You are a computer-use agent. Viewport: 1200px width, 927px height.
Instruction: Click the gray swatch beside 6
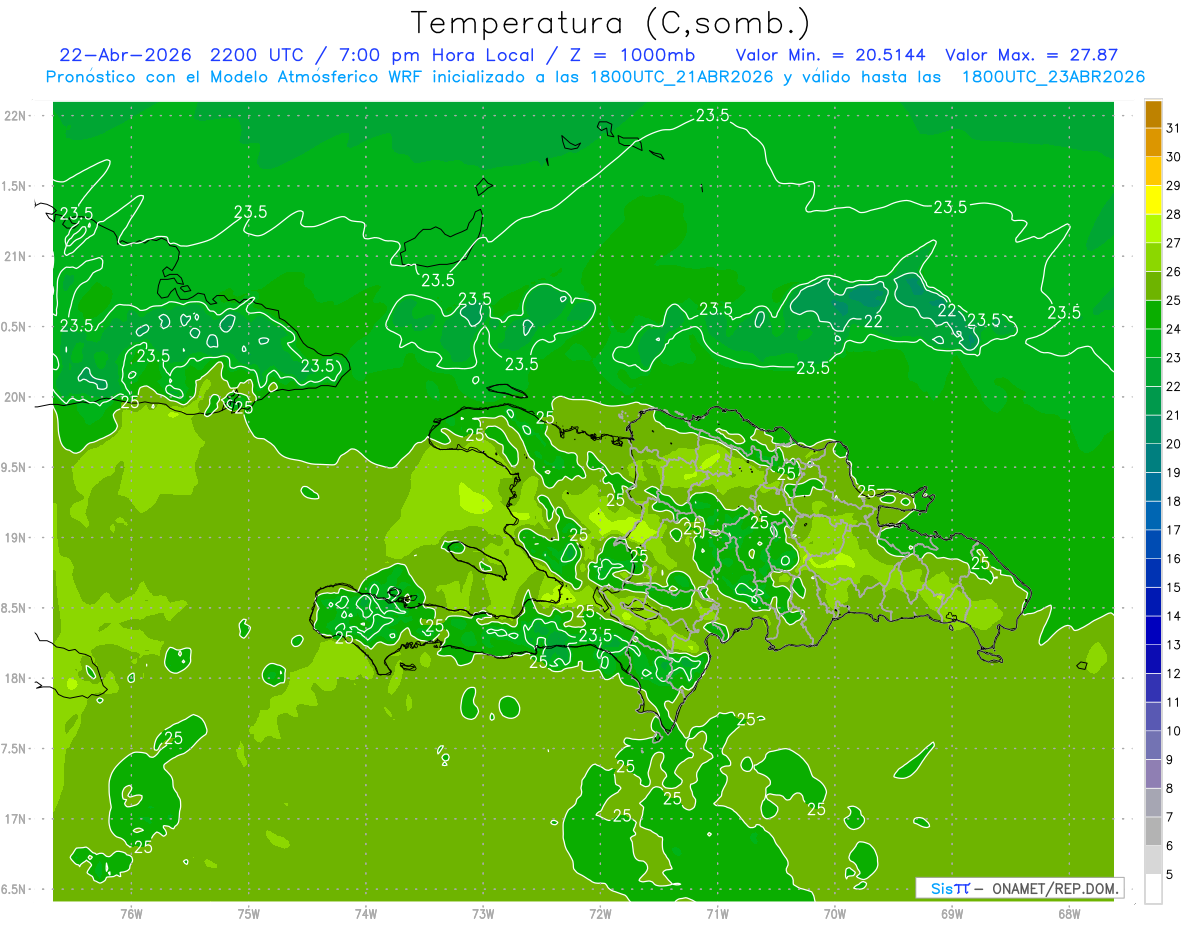click(x=1153, y=833)
